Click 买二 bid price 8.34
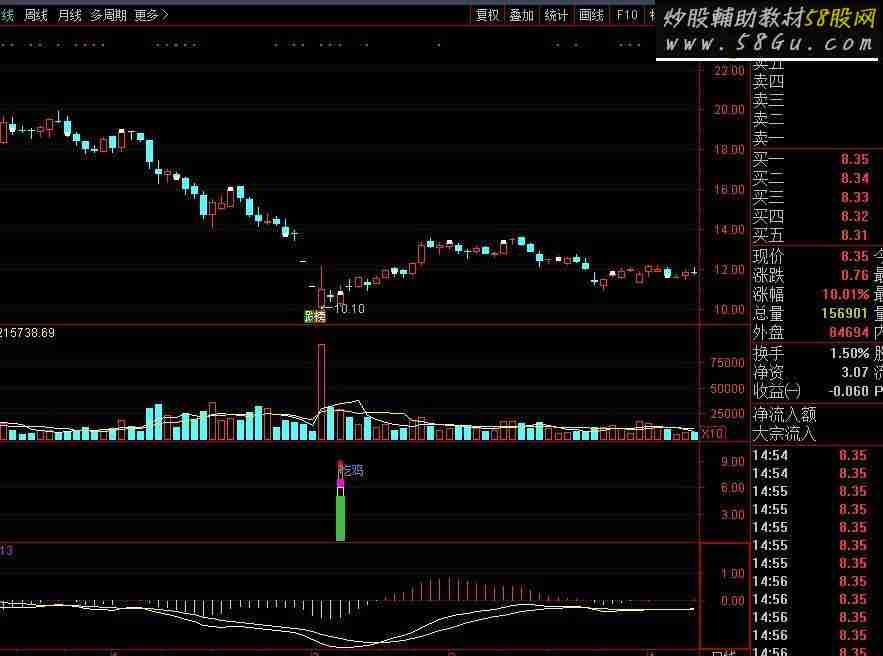The width and height of the screenshot is (883, 656). pyautogui.click(x=855, y=178)
